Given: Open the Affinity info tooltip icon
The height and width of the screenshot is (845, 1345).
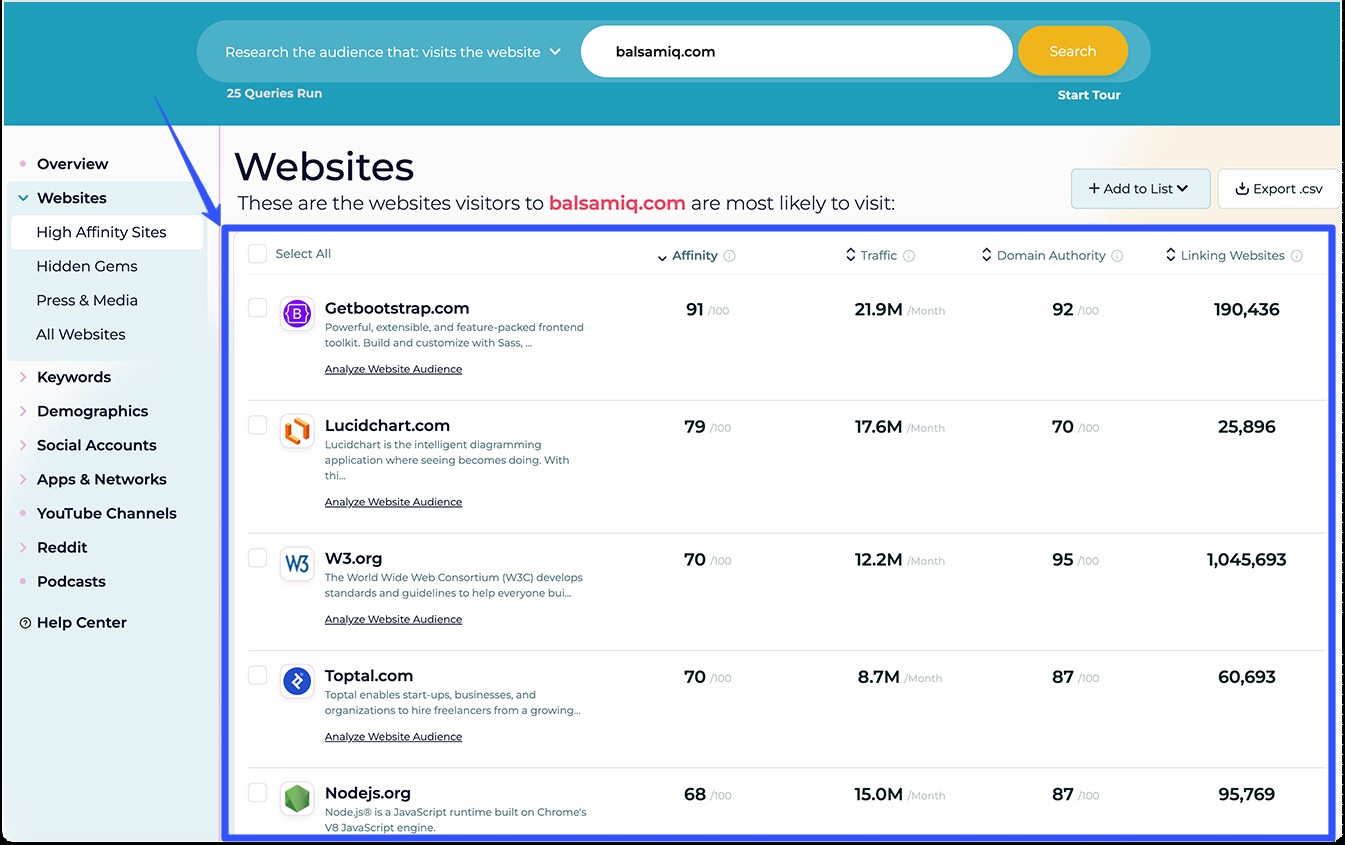Looking at the screenshot, I should (730, 255).
